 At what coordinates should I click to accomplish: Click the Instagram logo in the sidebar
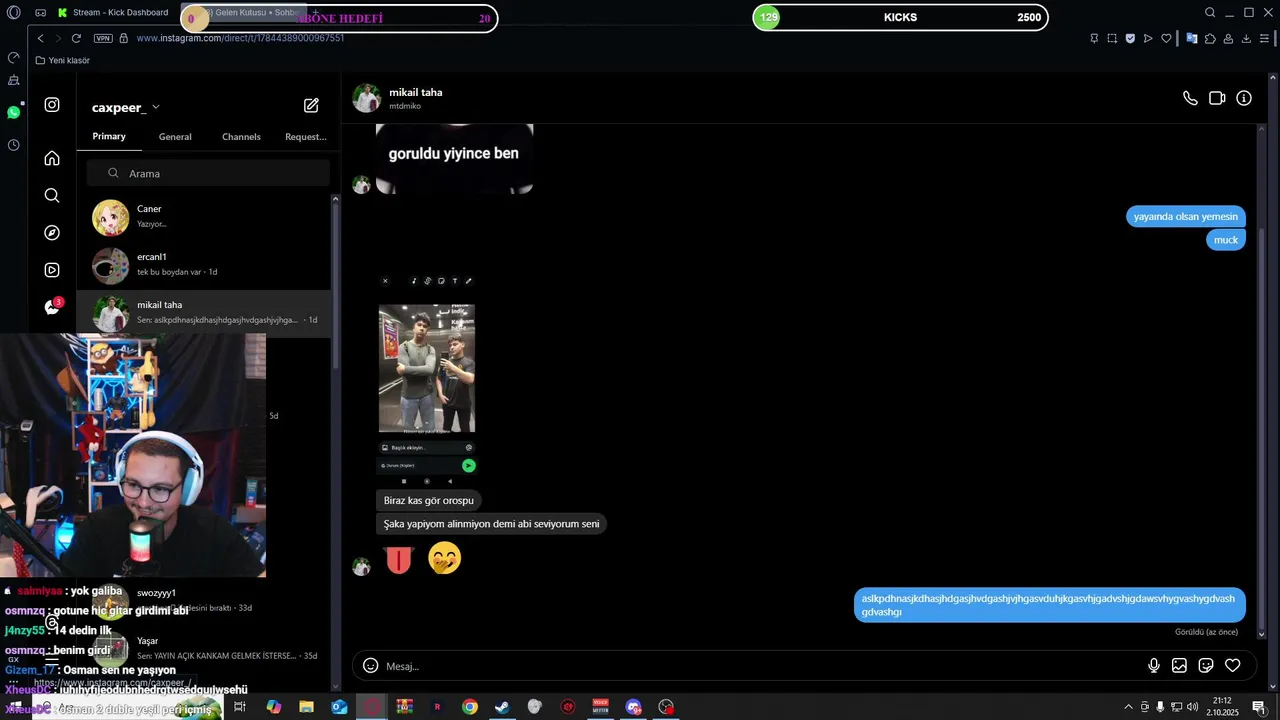[52, 105]
